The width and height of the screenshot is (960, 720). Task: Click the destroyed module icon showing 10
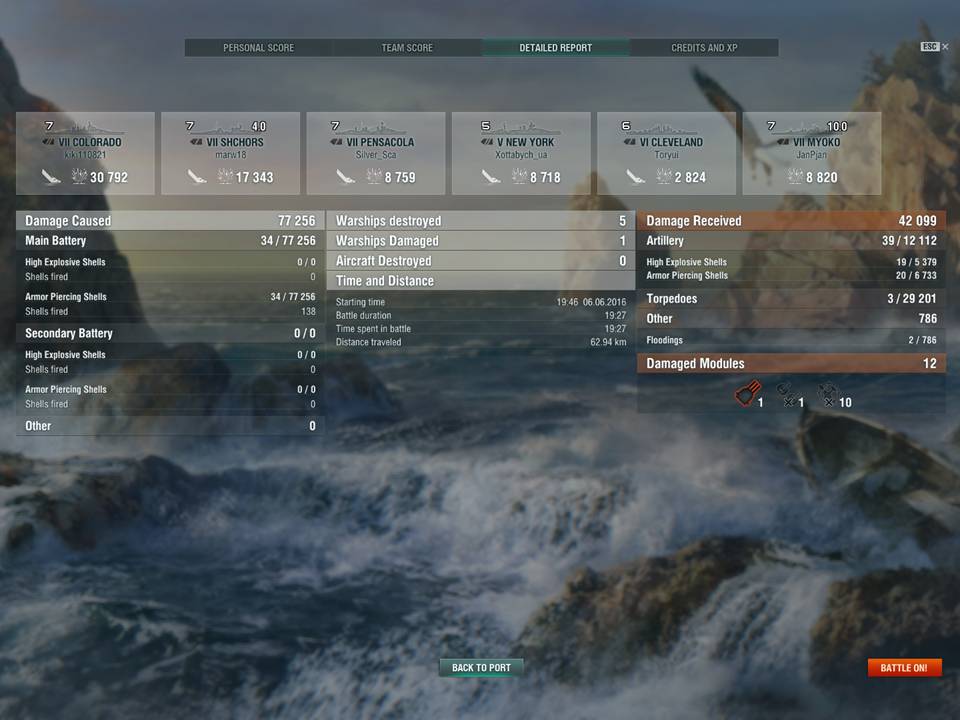pyautogui.click(x=828, y=395)
